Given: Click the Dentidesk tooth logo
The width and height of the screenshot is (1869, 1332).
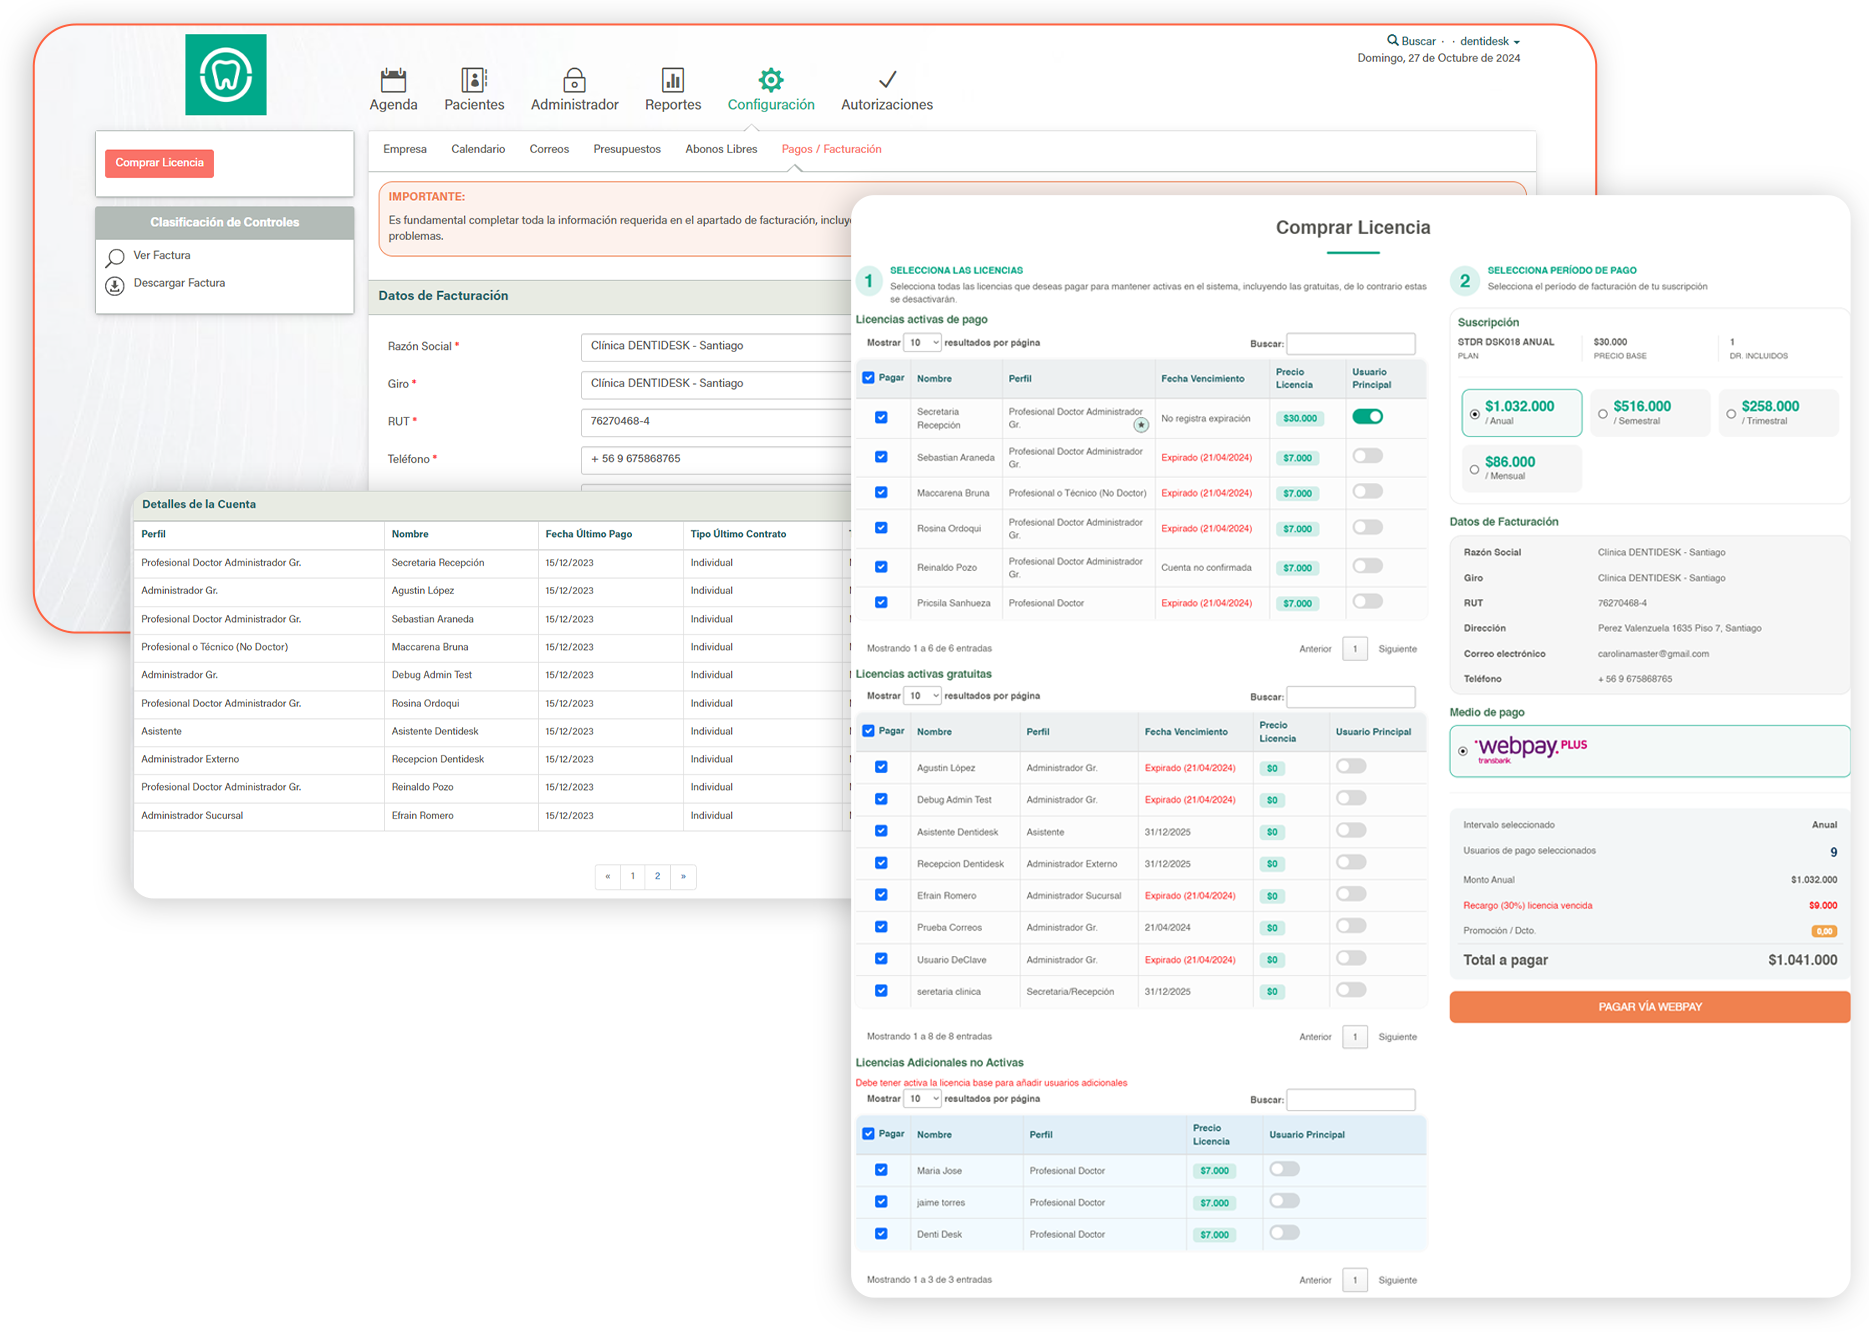Looking at the screenshot, I should click(226, 75).
